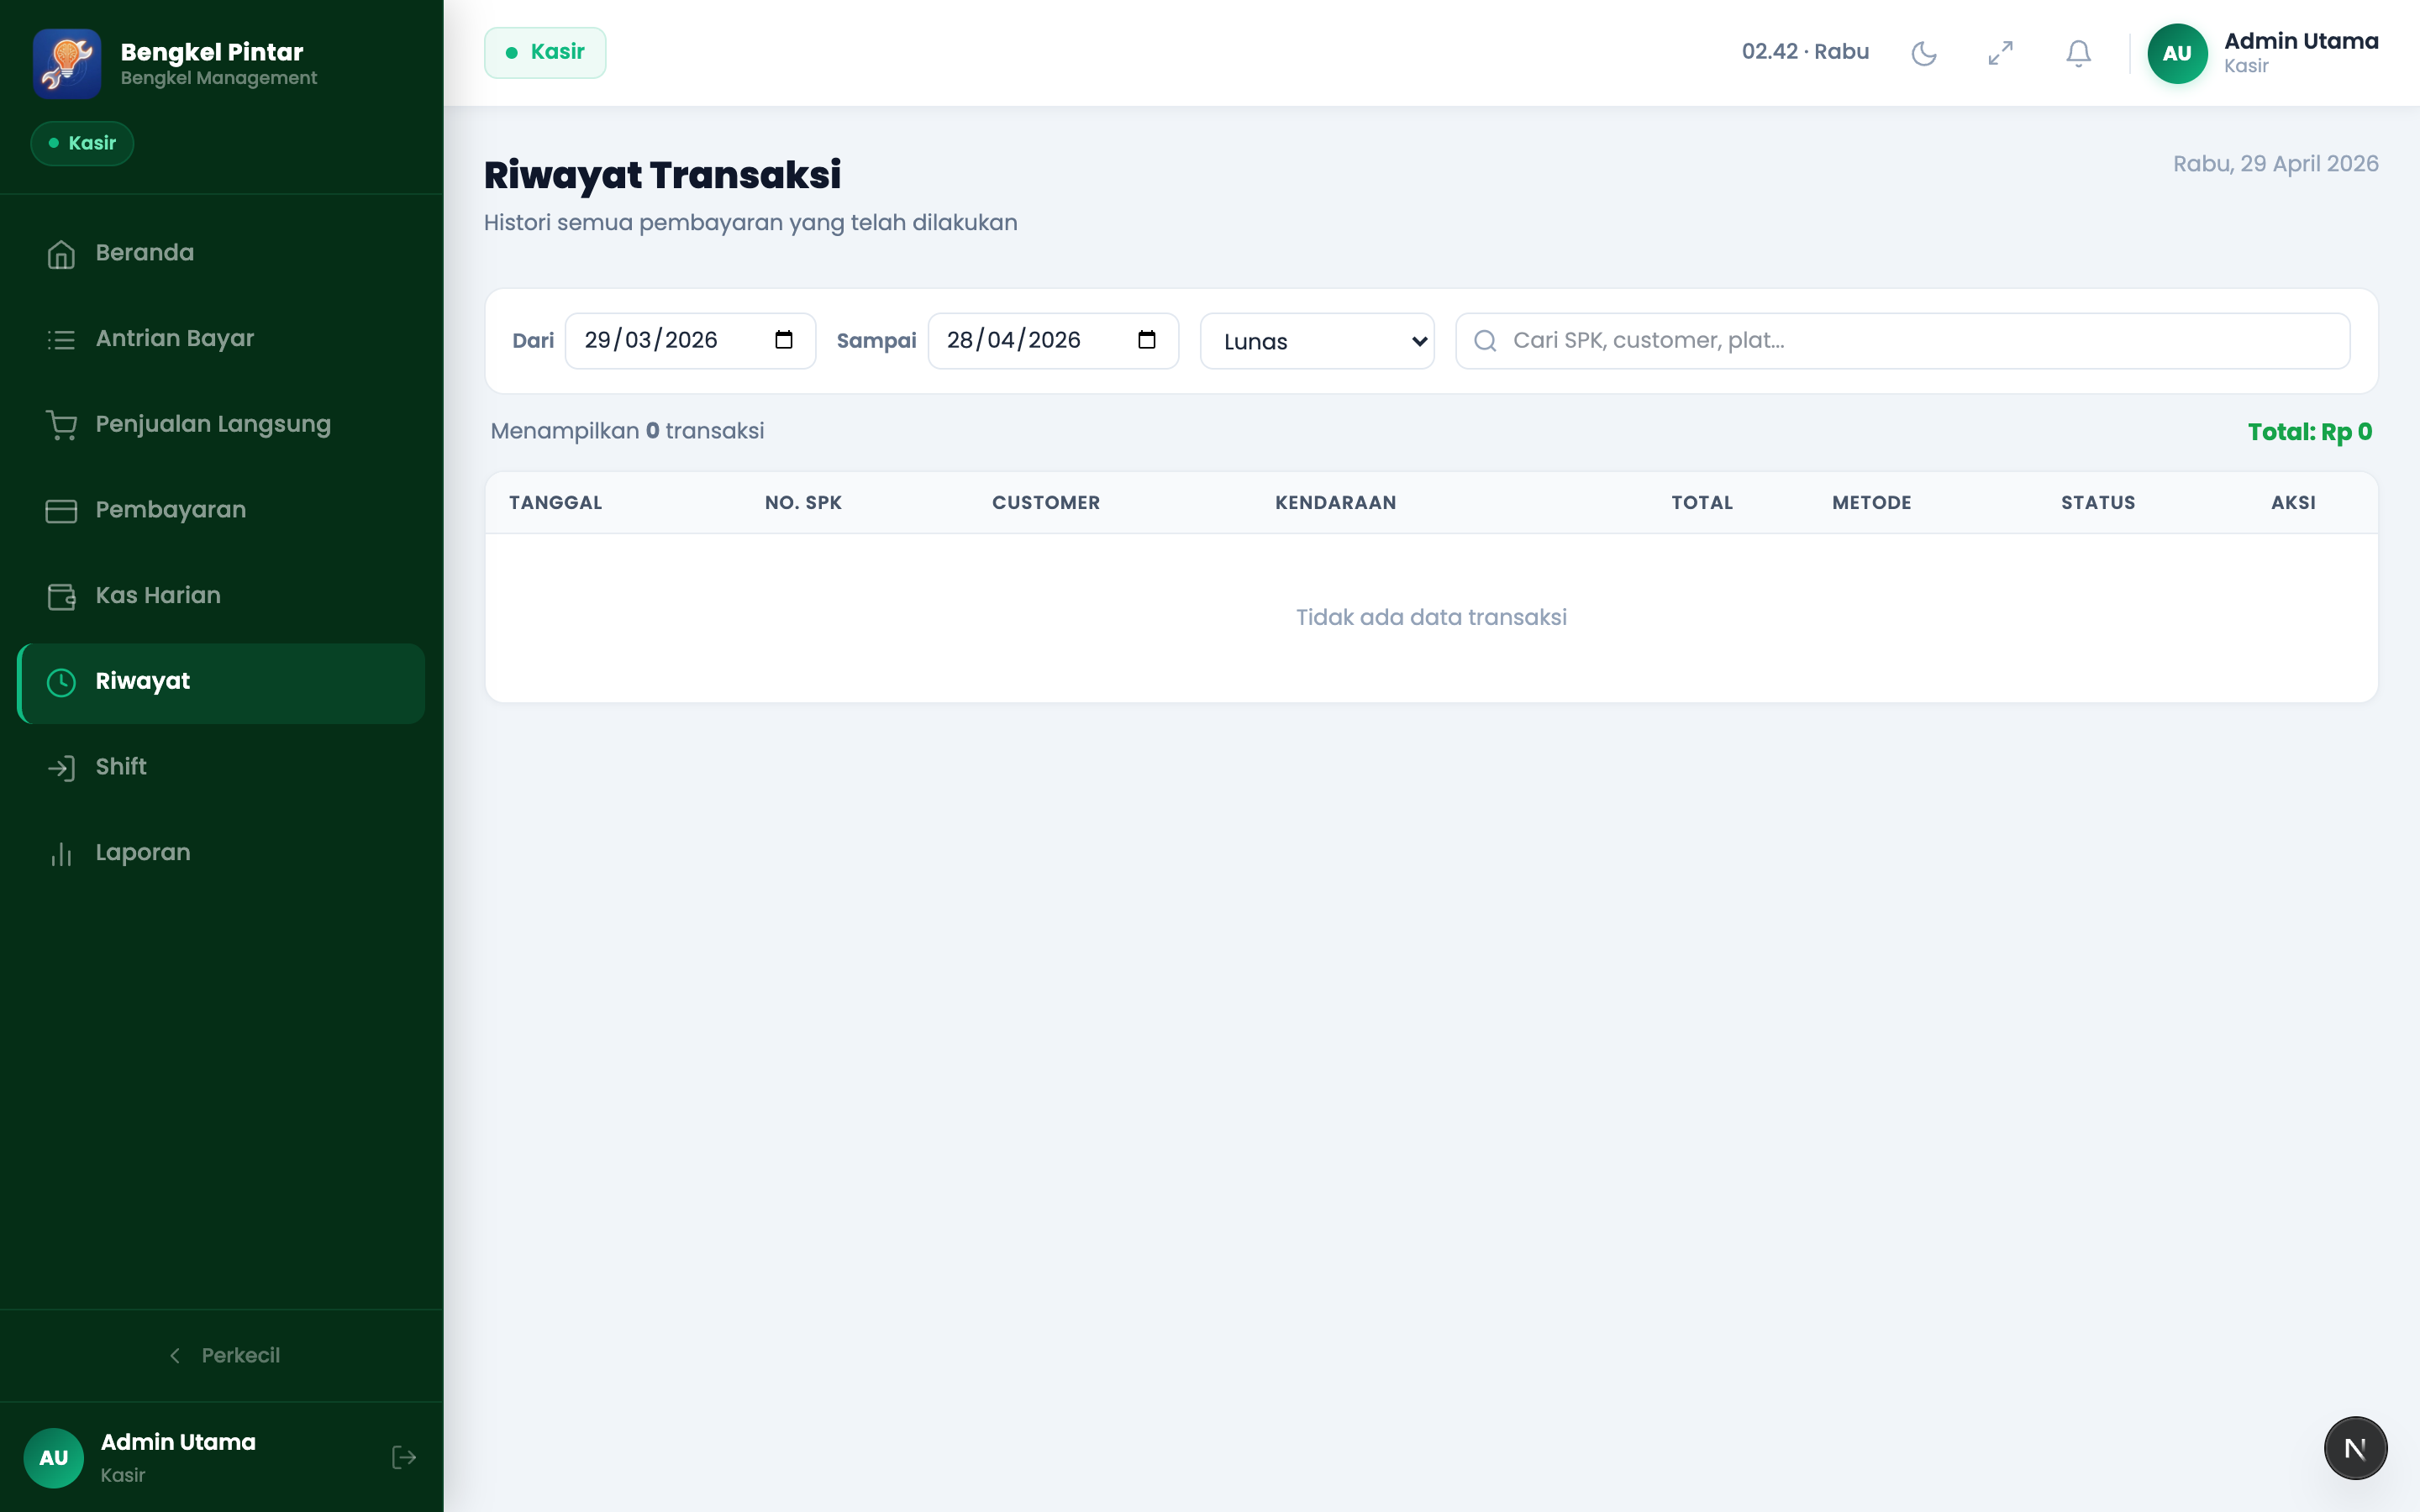2420x1512 pixels.
Task: Click the AKSI column header
Action: coord(2293,503)
